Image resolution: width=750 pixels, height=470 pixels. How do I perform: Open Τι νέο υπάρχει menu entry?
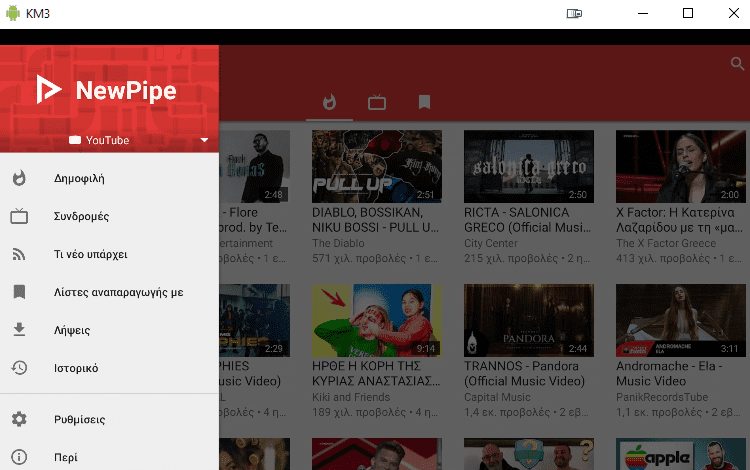click(x=110, y=254)
